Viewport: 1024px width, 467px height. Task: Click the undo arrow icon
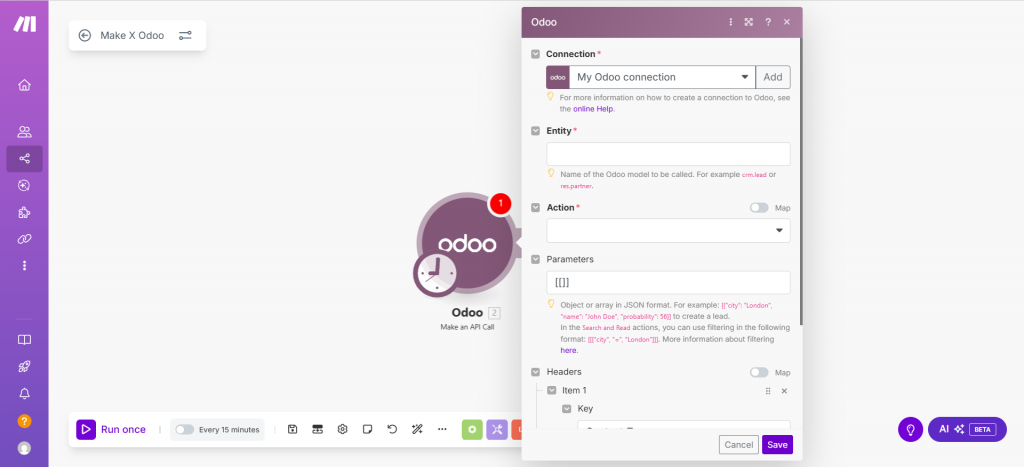tap(392, 429)
